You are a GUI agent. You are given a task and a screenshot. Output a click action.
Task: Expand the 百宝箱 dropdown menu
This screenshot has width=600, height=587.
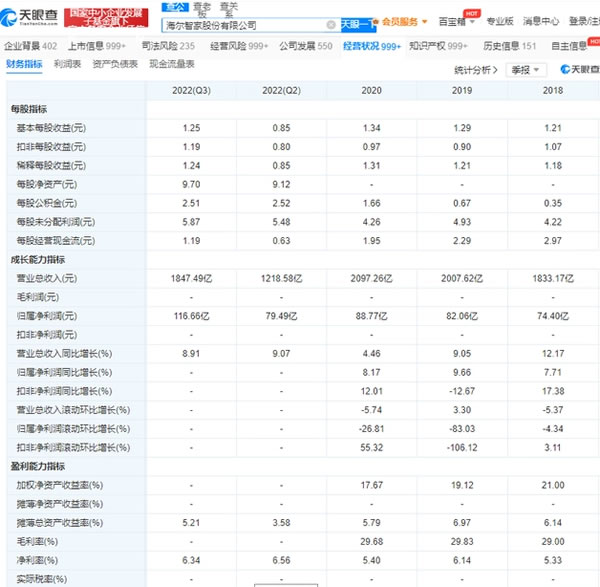[x=457, y=22]
